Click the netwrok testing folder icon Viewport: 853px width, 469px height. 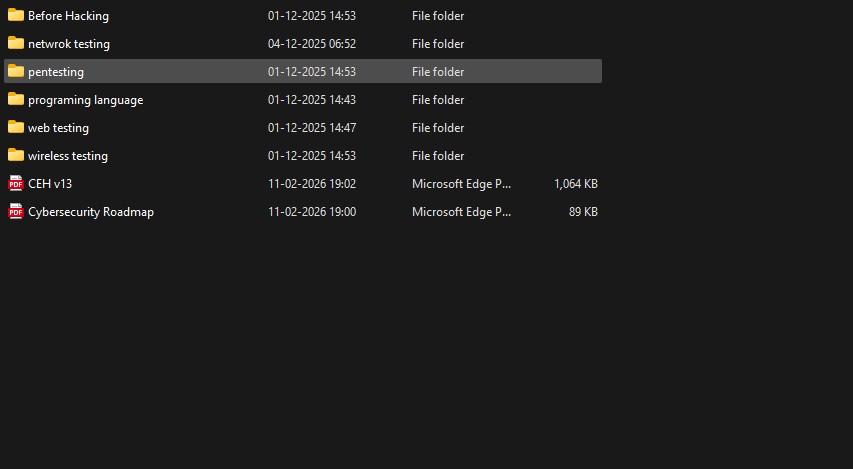click(x=16, y=44)
